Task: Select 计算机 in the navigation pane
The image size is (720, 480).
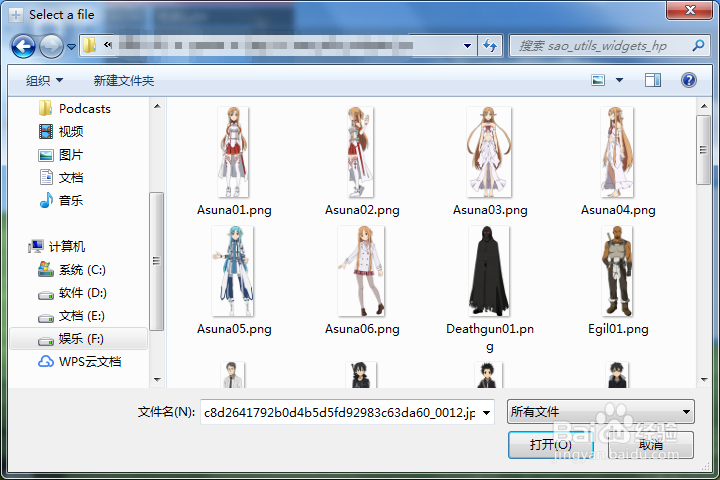Action: [x=67, y=247]
